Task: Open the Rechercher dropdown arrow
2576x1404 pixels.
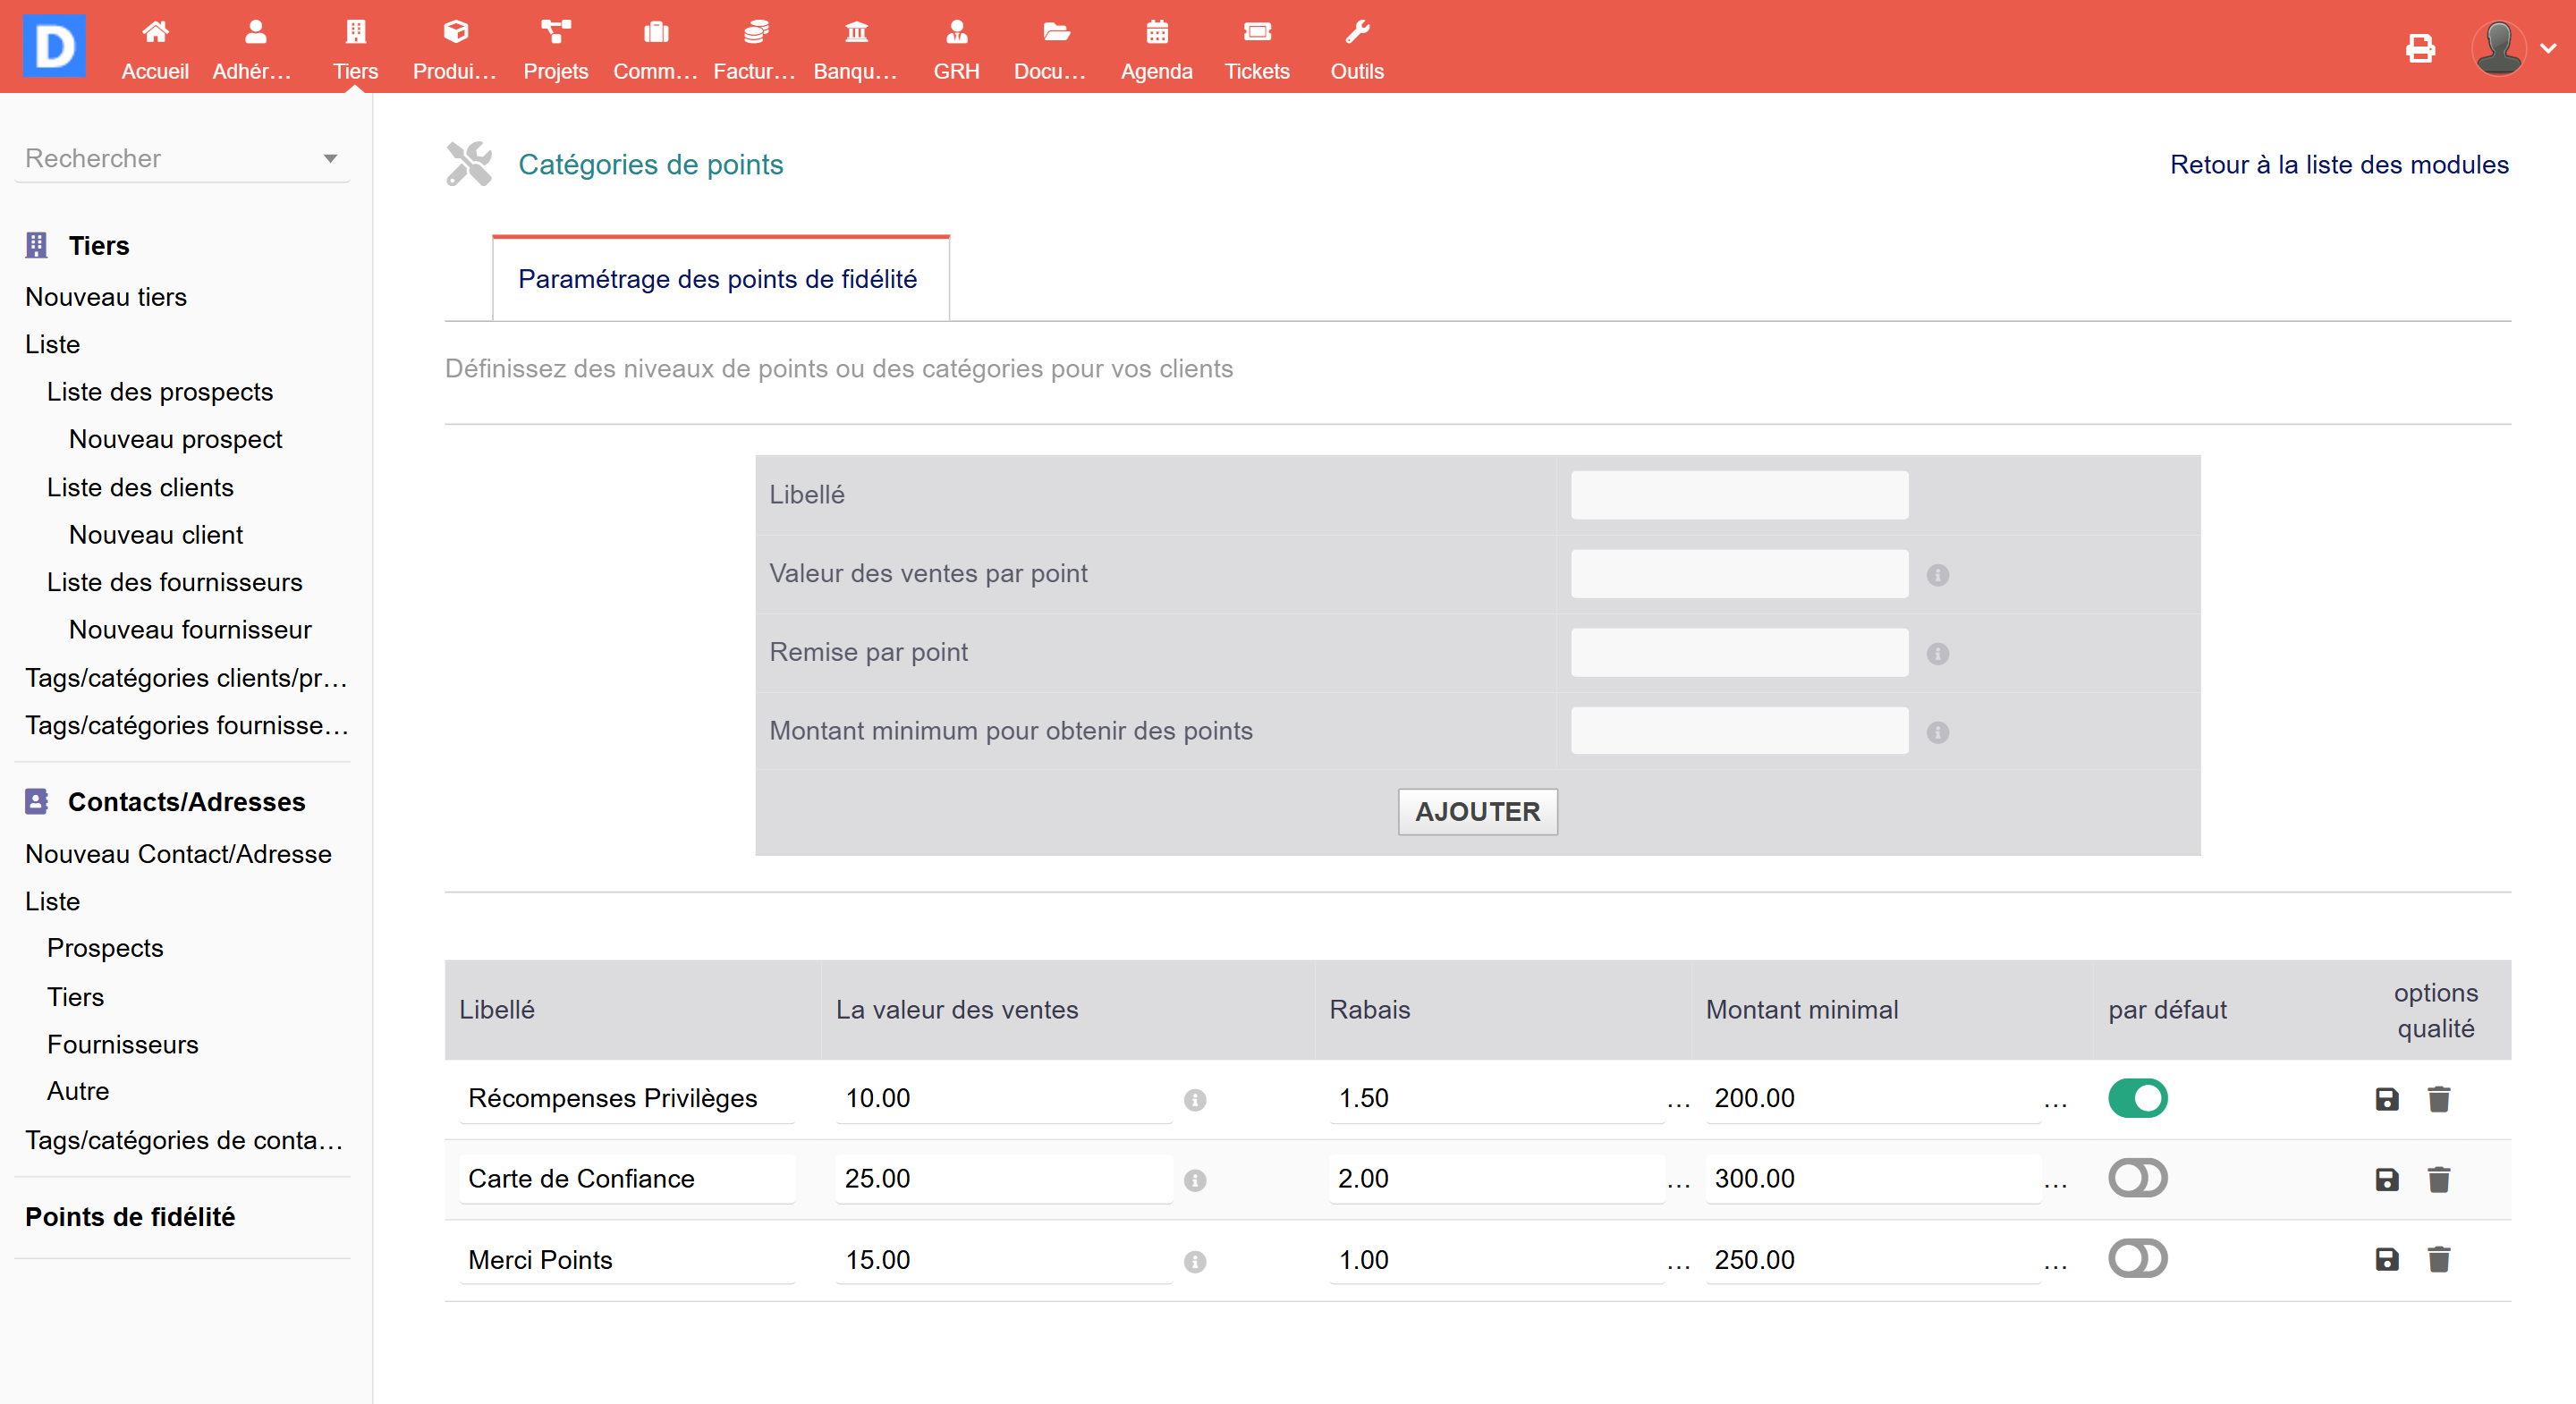Action: tap(330, 159)
